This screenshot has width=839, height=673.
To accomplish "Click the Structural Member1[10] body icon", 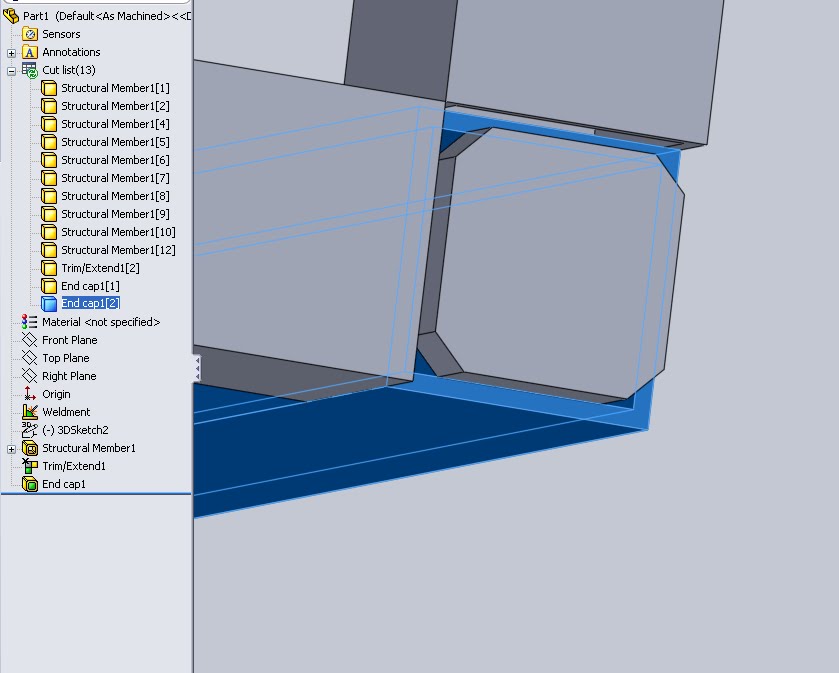I will [x=49, y=232].
